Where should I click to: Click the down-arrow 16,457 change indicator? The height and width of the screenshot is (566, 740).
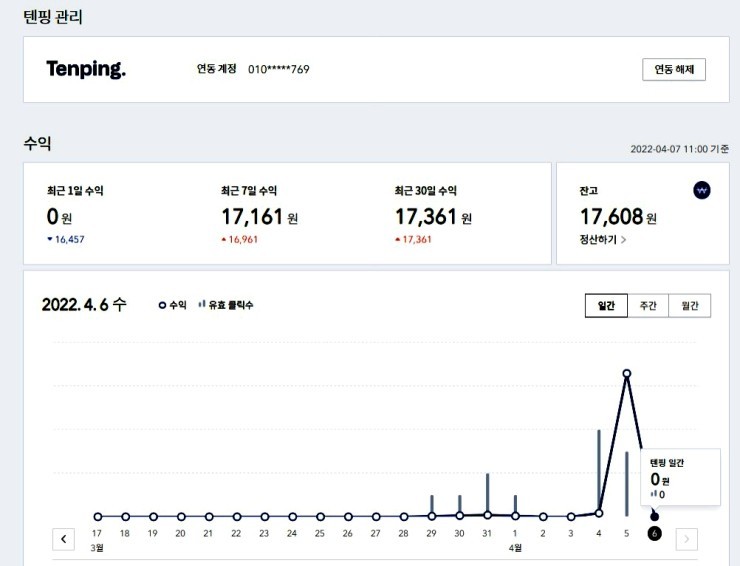[x=66, y=239]
